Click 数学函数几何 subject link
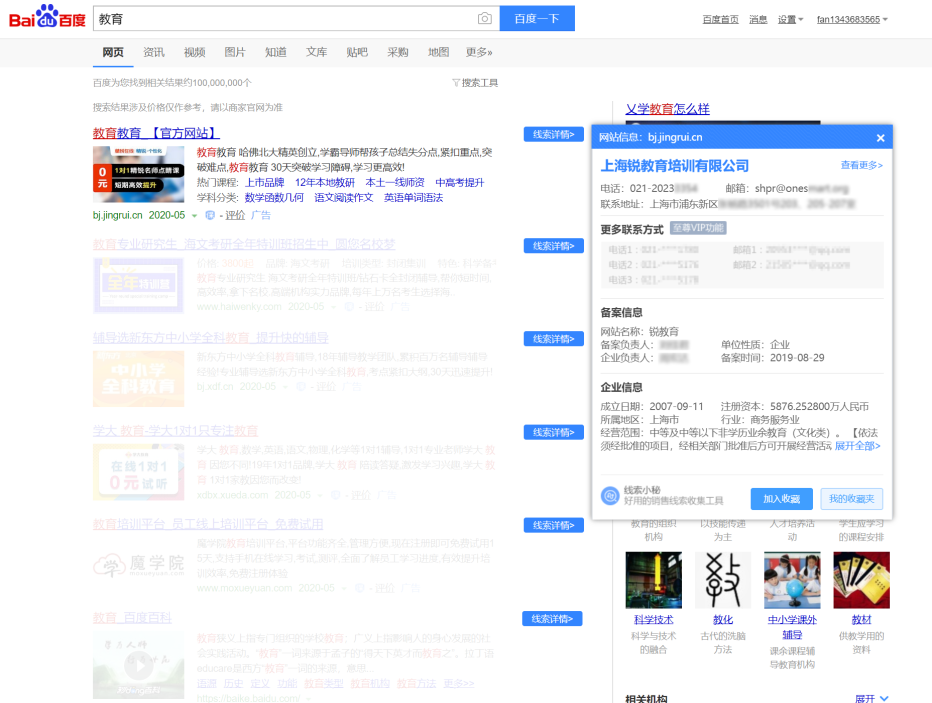932x703 pixels. point(274,197)
